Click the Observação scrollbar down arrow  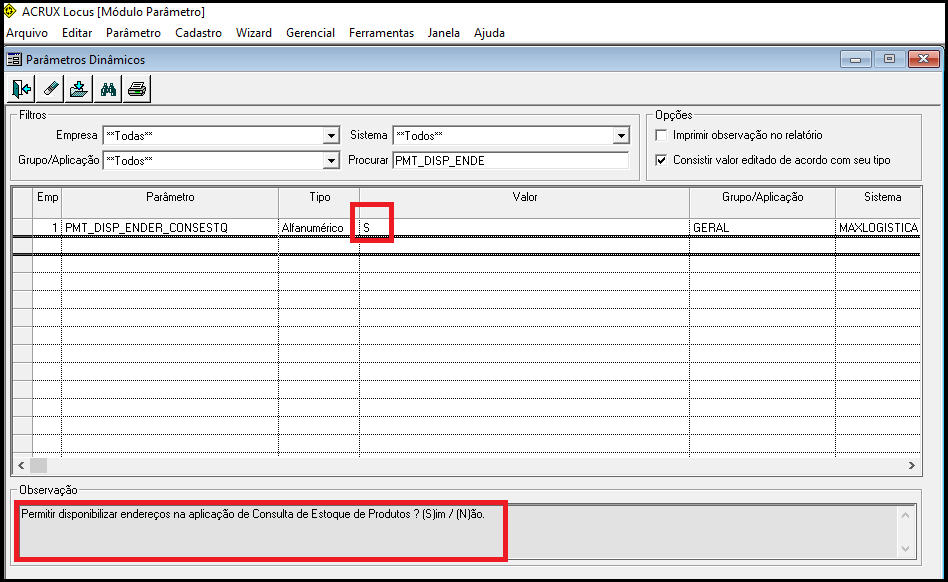[x=905, y=549]
